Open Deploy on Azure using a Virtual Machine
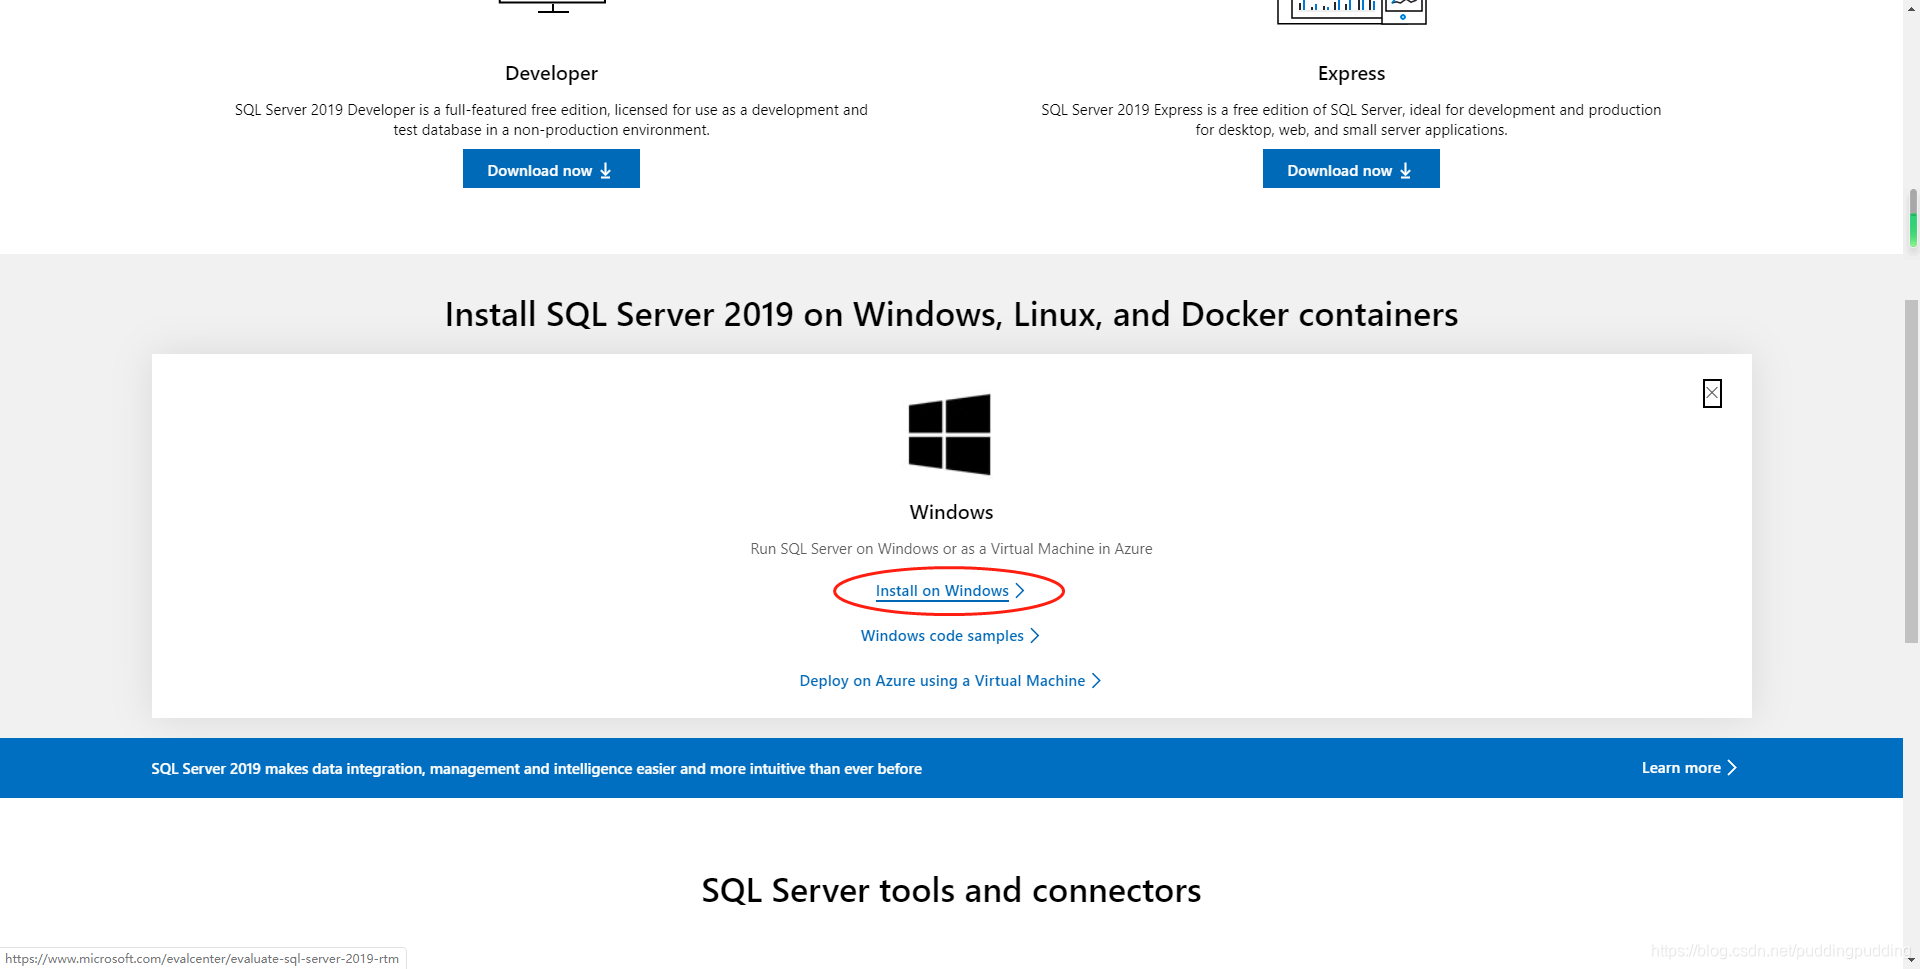1920x969 pixels. point(950,681)
